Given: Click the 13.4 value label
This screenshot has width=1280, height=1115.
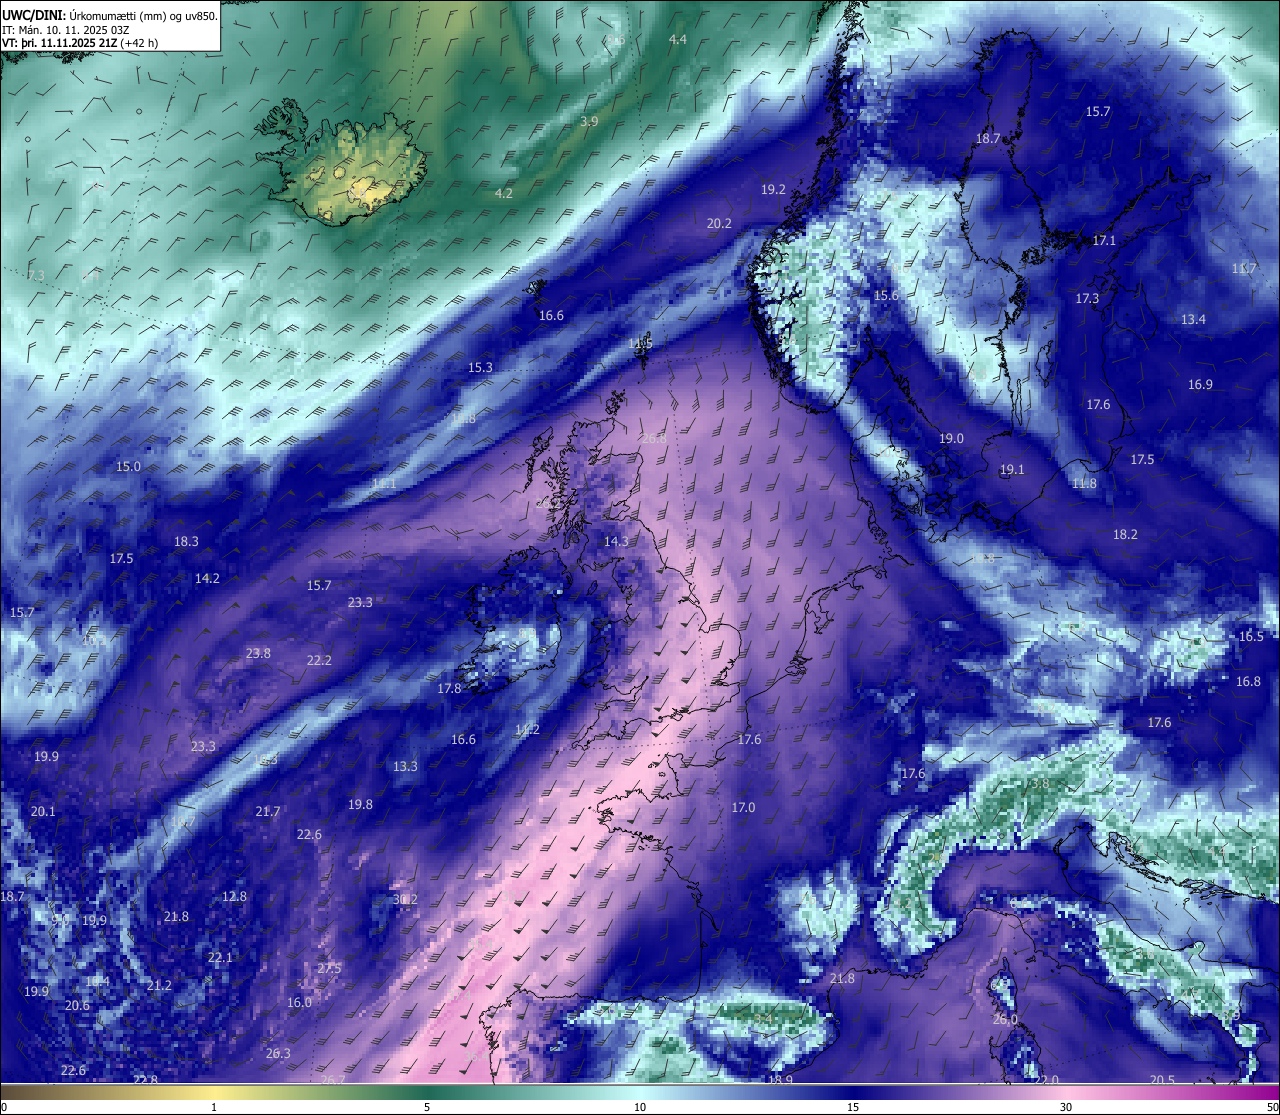Looking at the screenshot, I should (x=1193, y=319).
